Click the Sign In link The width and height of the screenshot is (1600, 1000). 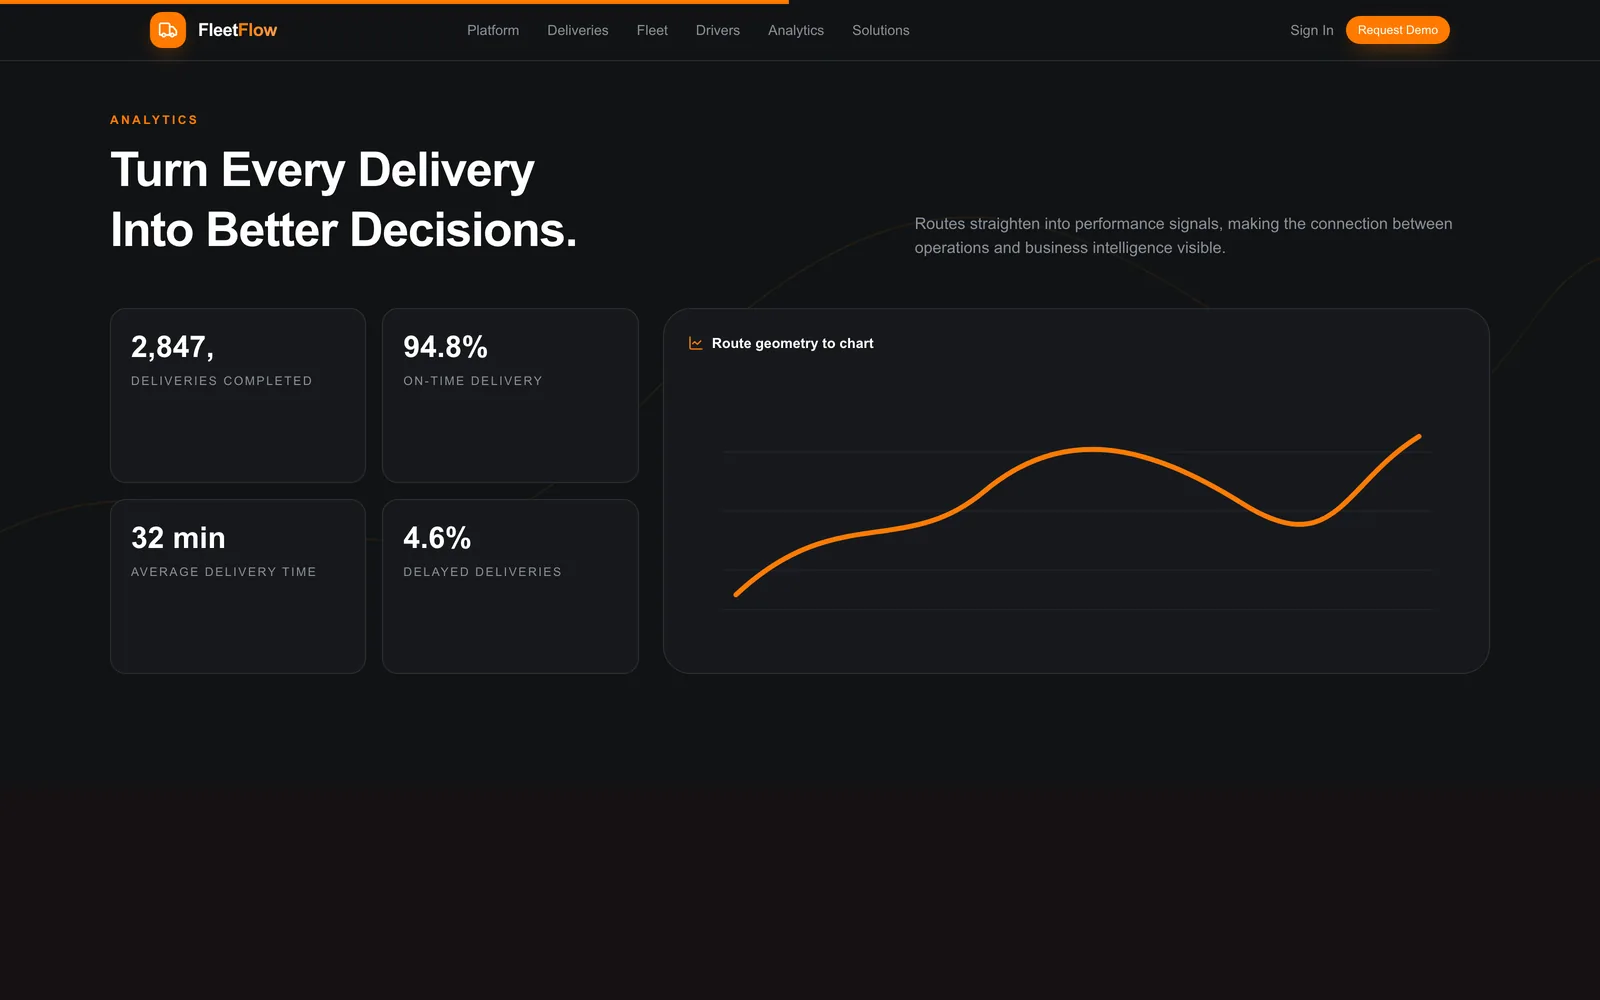point(1312,30)
